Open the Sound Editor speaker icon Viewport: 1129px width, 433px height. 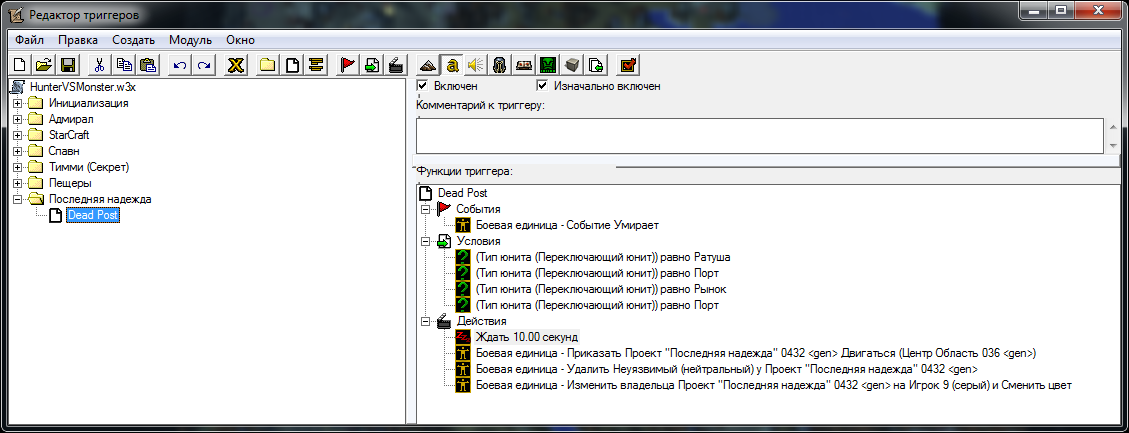(474, 66)
